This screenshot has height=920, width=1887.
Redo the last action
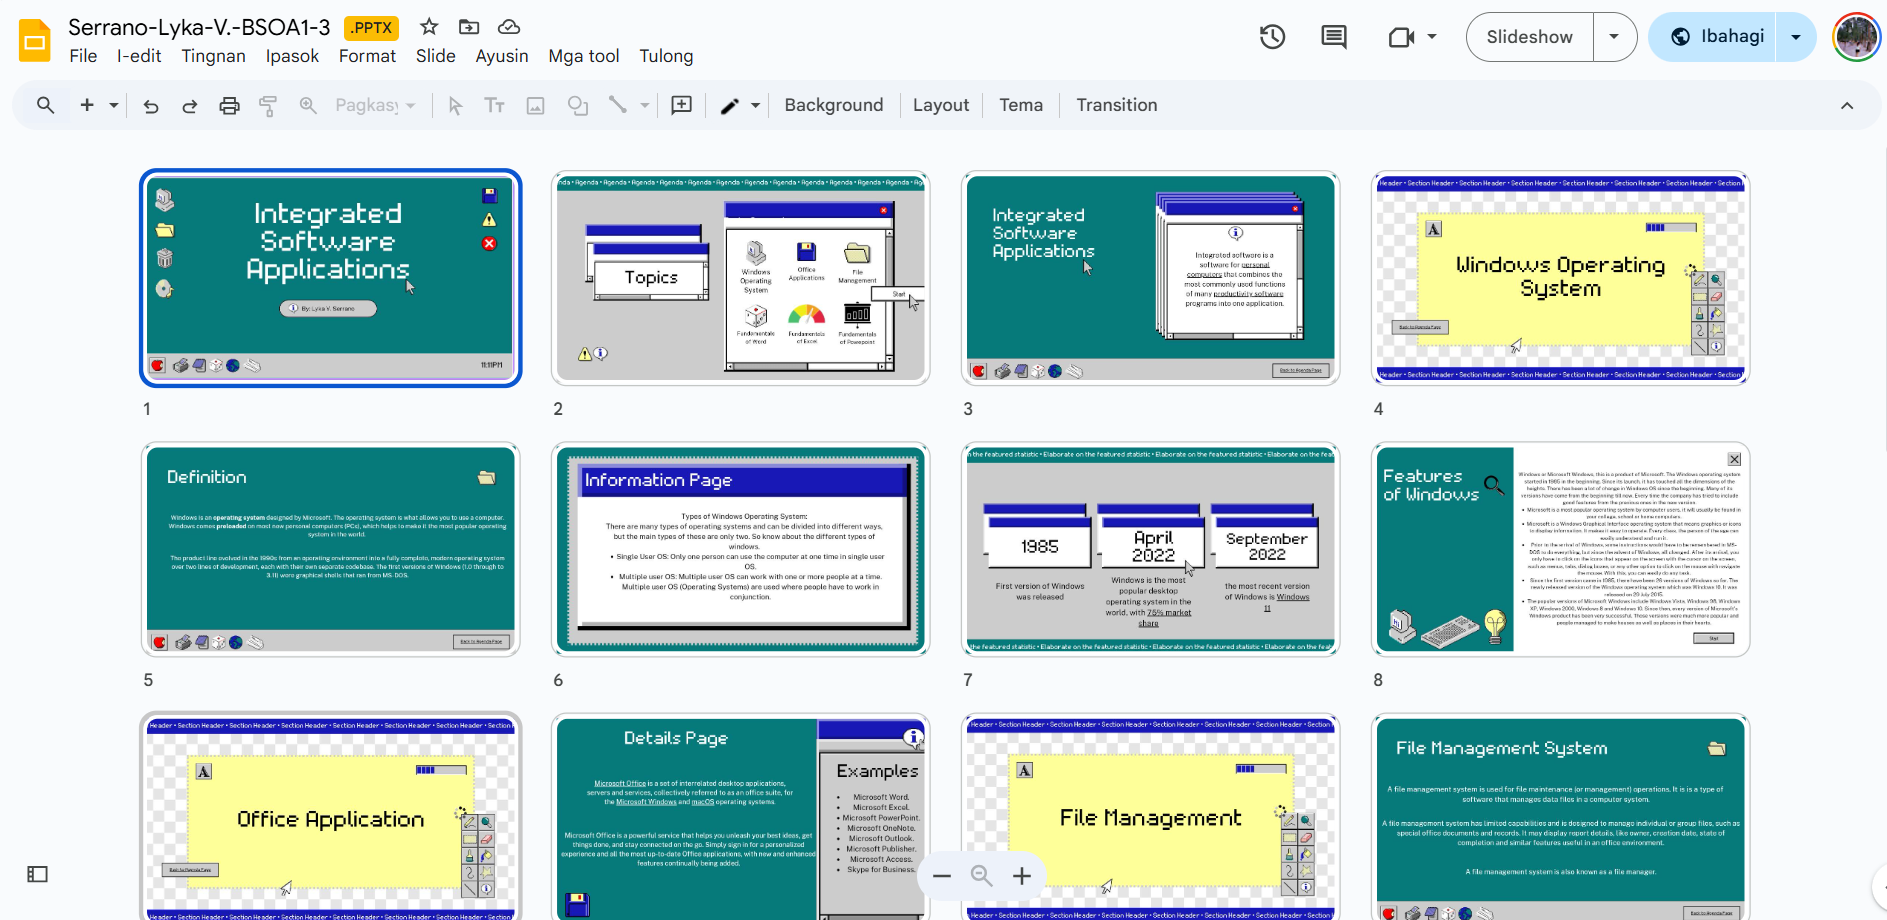(x=189, y=105)
